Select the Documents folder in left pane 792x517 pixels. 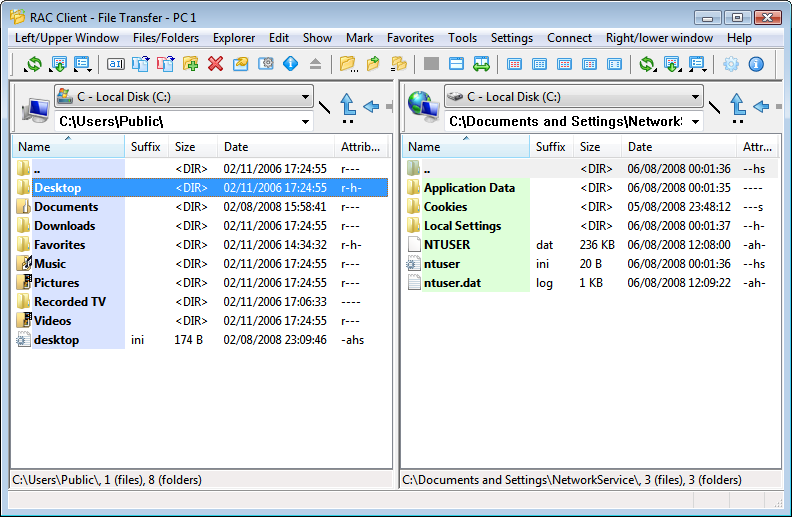(x=201, y=207)
